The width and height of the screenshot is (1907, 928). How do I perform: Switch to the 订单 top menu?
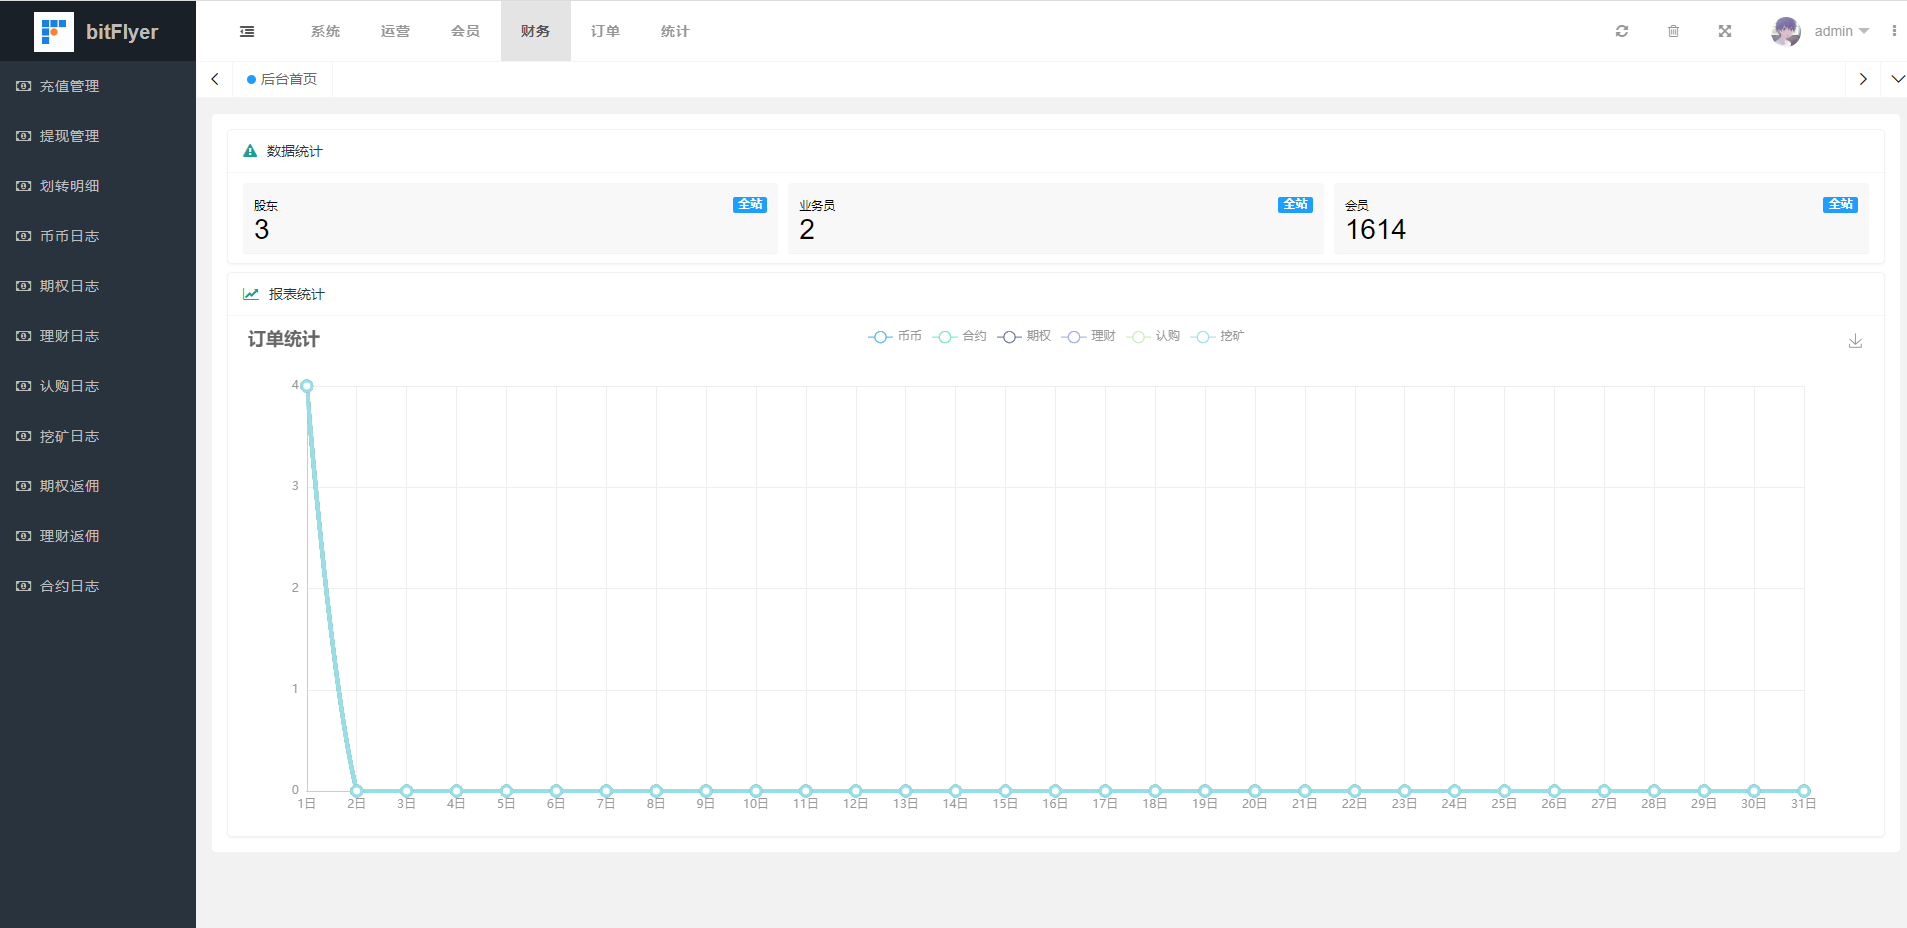(x=605, y=32)
